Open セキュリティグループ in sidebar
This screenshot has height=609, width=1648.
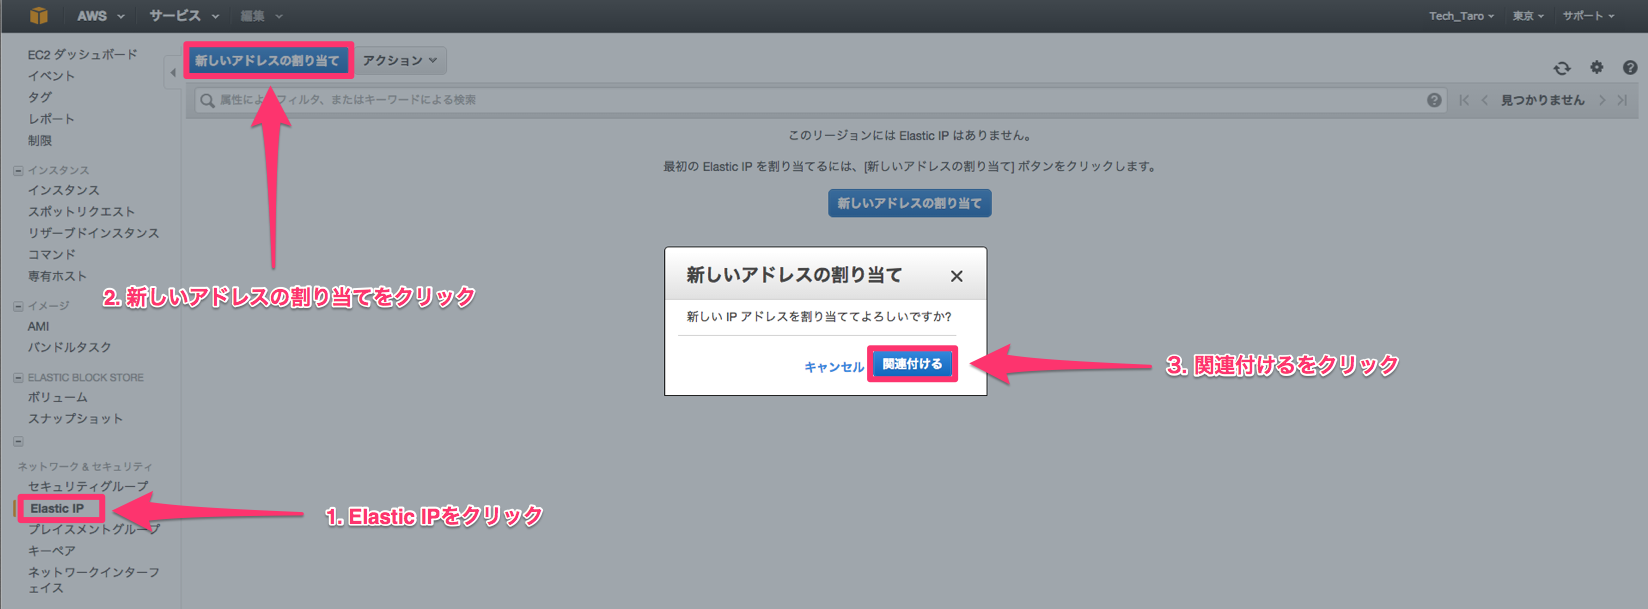coord(88,487)
